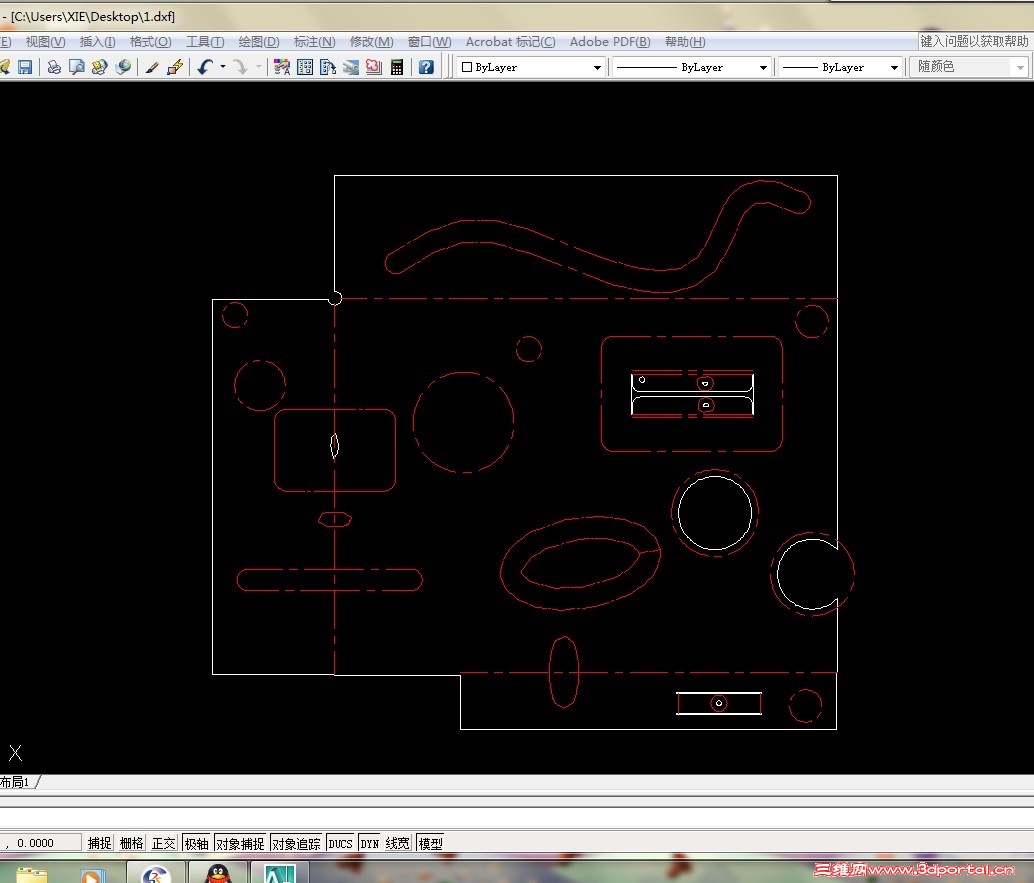Click the 3D DWF globe icon
Image resolution: width=1034 pixels, height=883 pixels.
123,67
